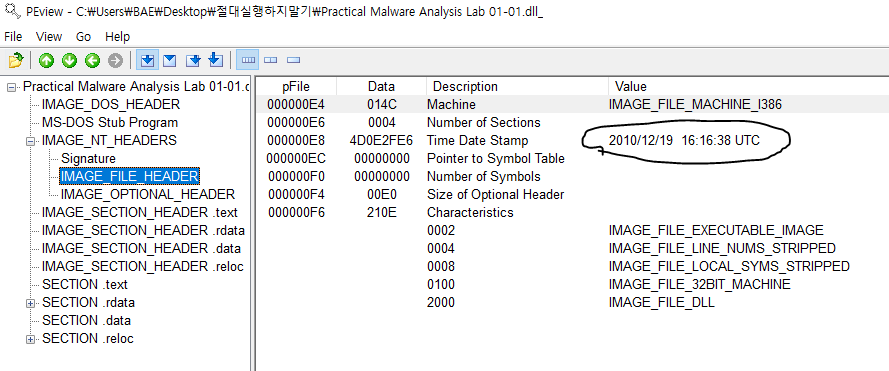Image resolution: width=889 pixels, height=371 pixels.
Task: Click the Pointer to Symbol Table row
Action: [573, 159]
